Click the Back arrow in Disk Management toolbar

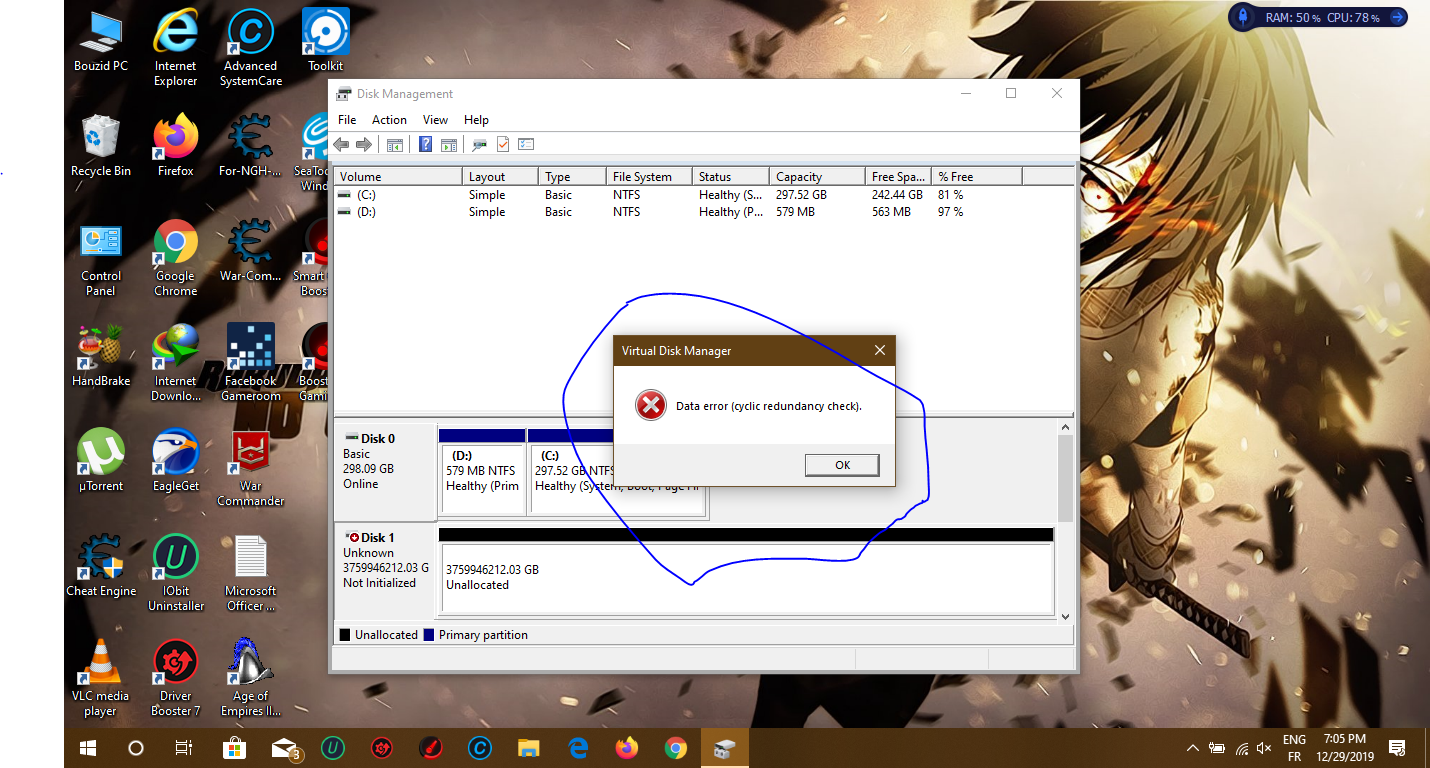pyautogui.click(x=342, y=145)
